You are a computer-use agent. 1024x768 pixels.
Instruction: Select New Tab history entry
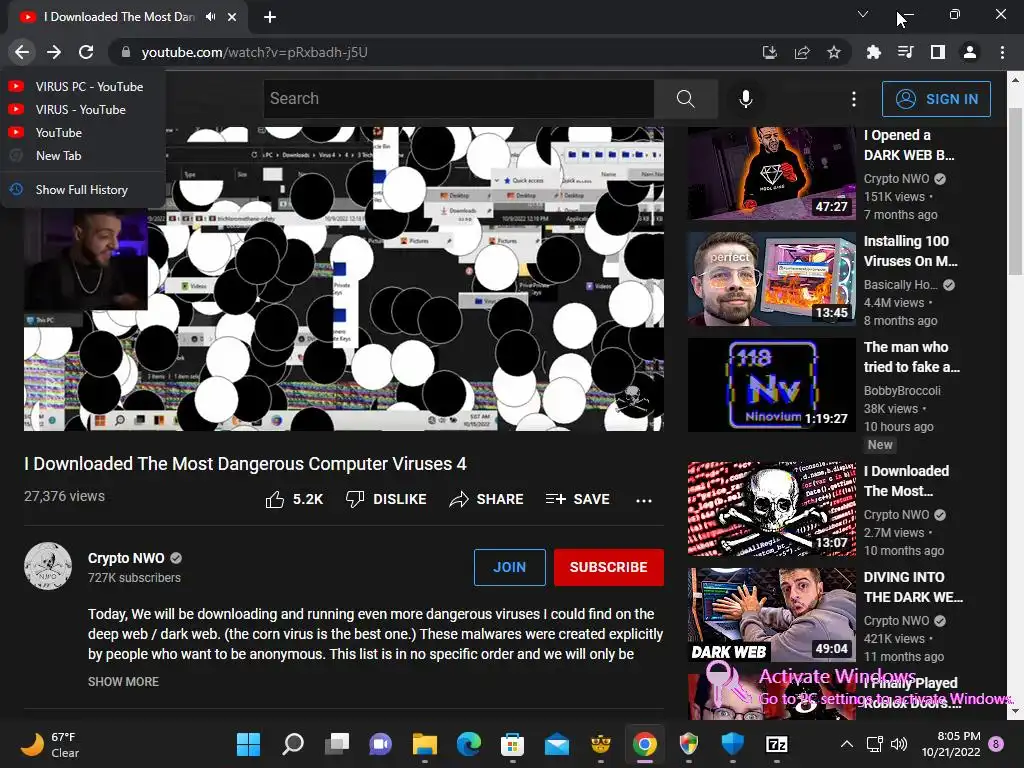[x=82, y=155]
